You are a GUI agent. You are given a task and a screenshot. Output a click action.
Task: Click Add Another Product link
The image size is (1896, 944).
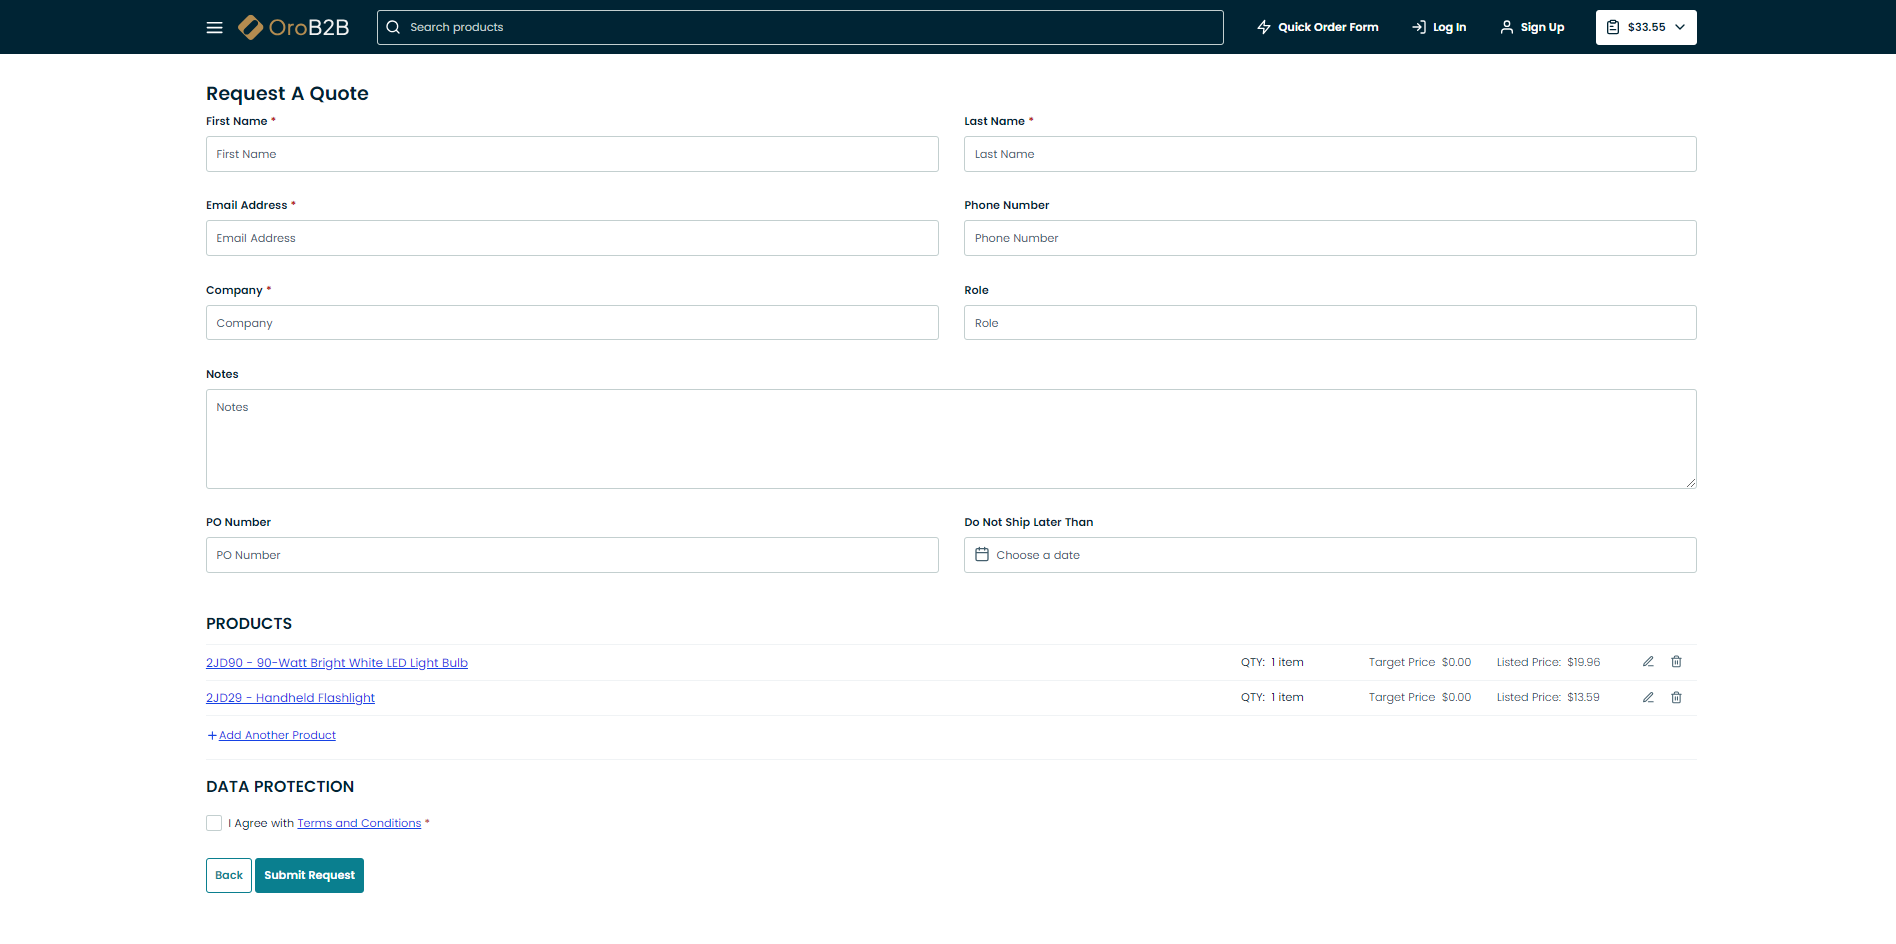click(277, 735)
